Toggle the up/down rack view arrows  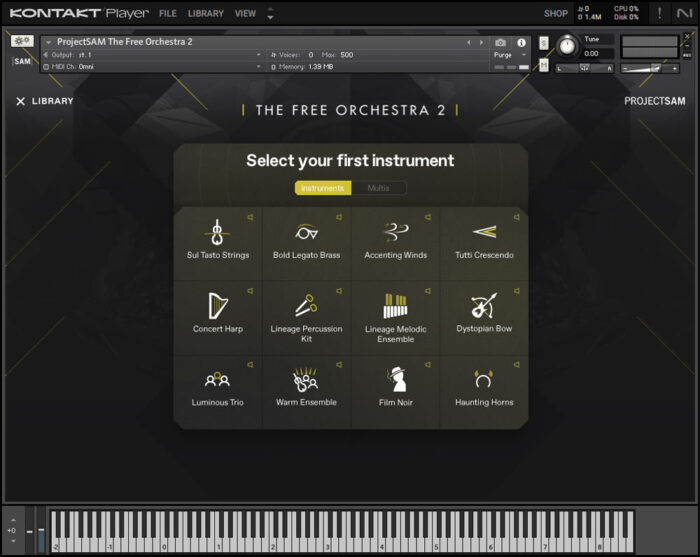click(x=270, y=13)
